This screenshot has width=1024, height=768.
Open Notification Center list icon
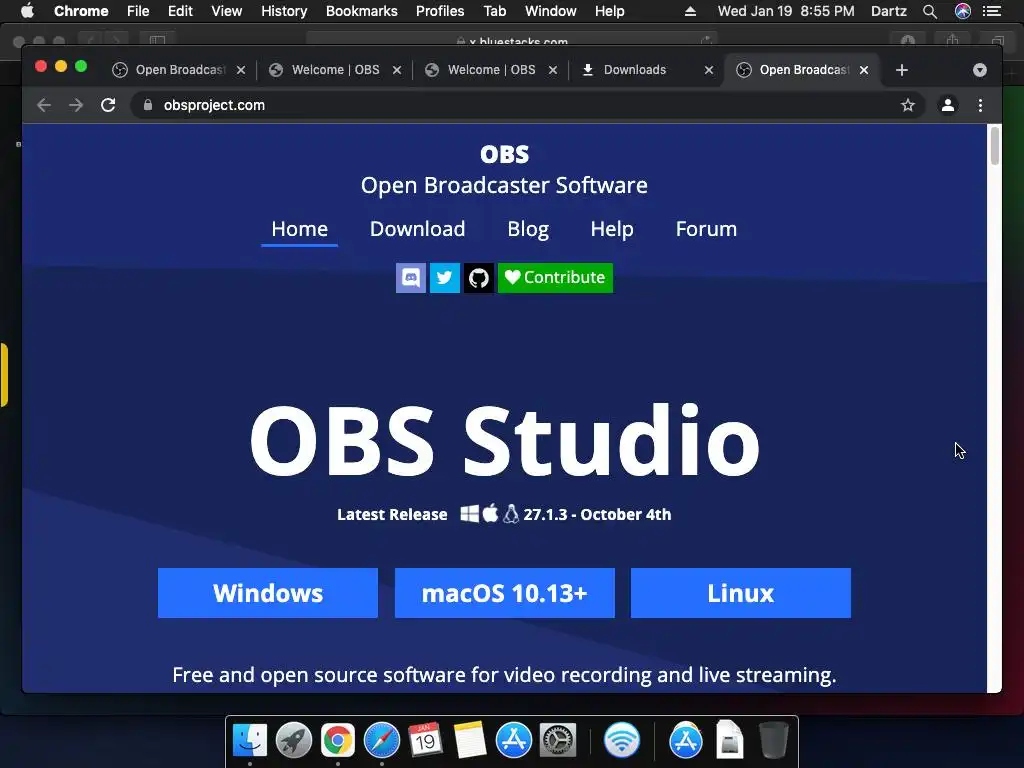pos(992,11)
